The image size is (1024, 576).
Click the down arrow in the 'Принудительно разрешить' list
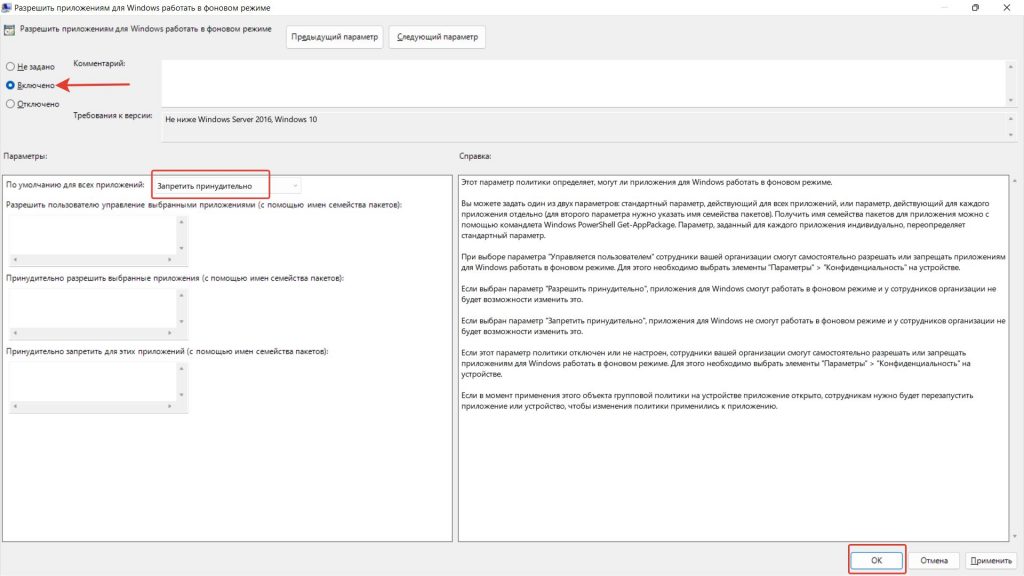[x=182, y=321]
